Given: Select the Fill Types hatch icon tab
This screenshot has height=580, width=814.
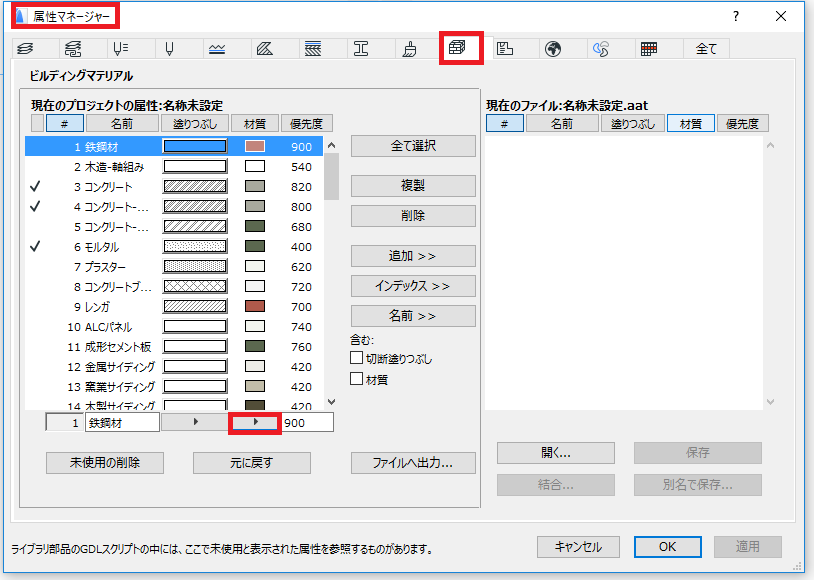Looking at the screenshot, I should click(x=265, y=49).
